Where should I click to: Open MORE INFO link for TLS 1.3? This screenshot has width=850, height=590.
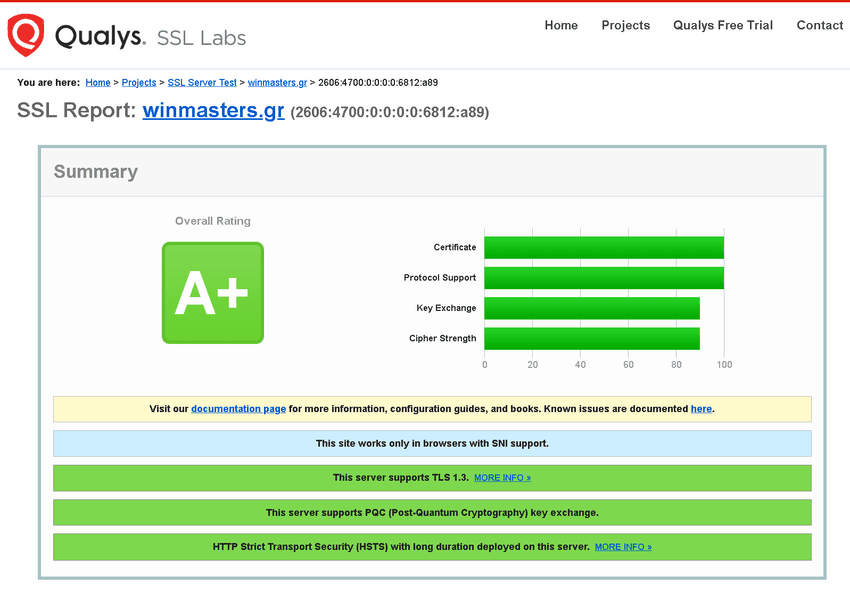503,478
